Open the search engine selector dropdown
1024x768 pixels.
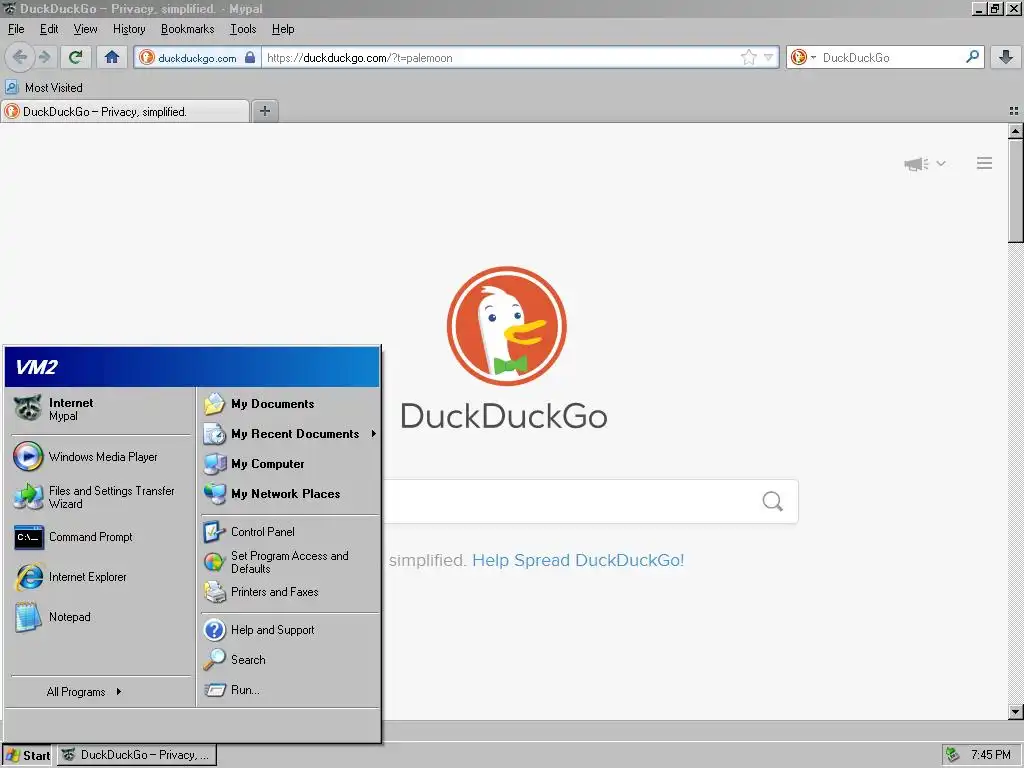pos(803,57)
